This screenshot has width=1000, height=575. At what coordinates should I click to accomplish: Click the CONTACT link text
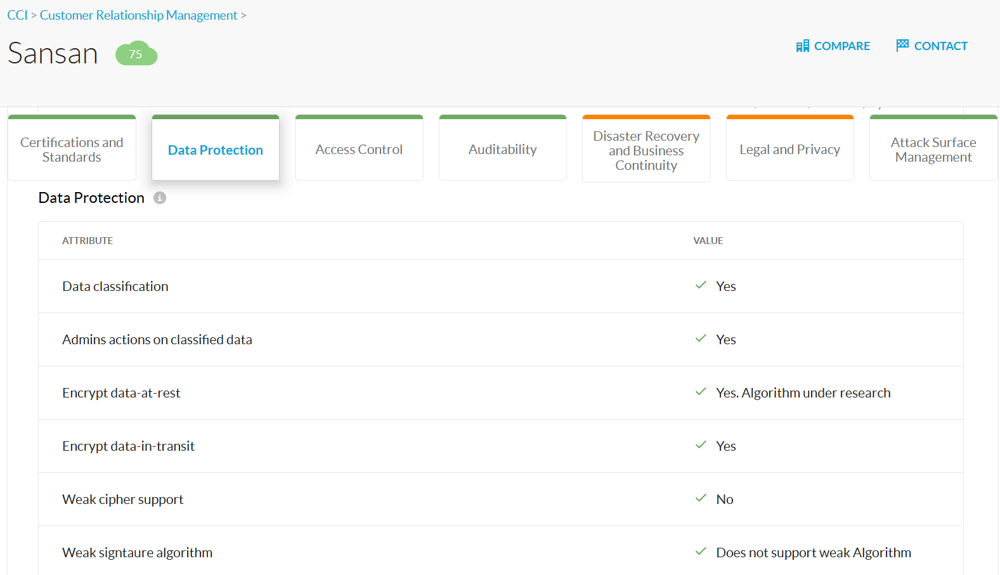pos(941,46)
